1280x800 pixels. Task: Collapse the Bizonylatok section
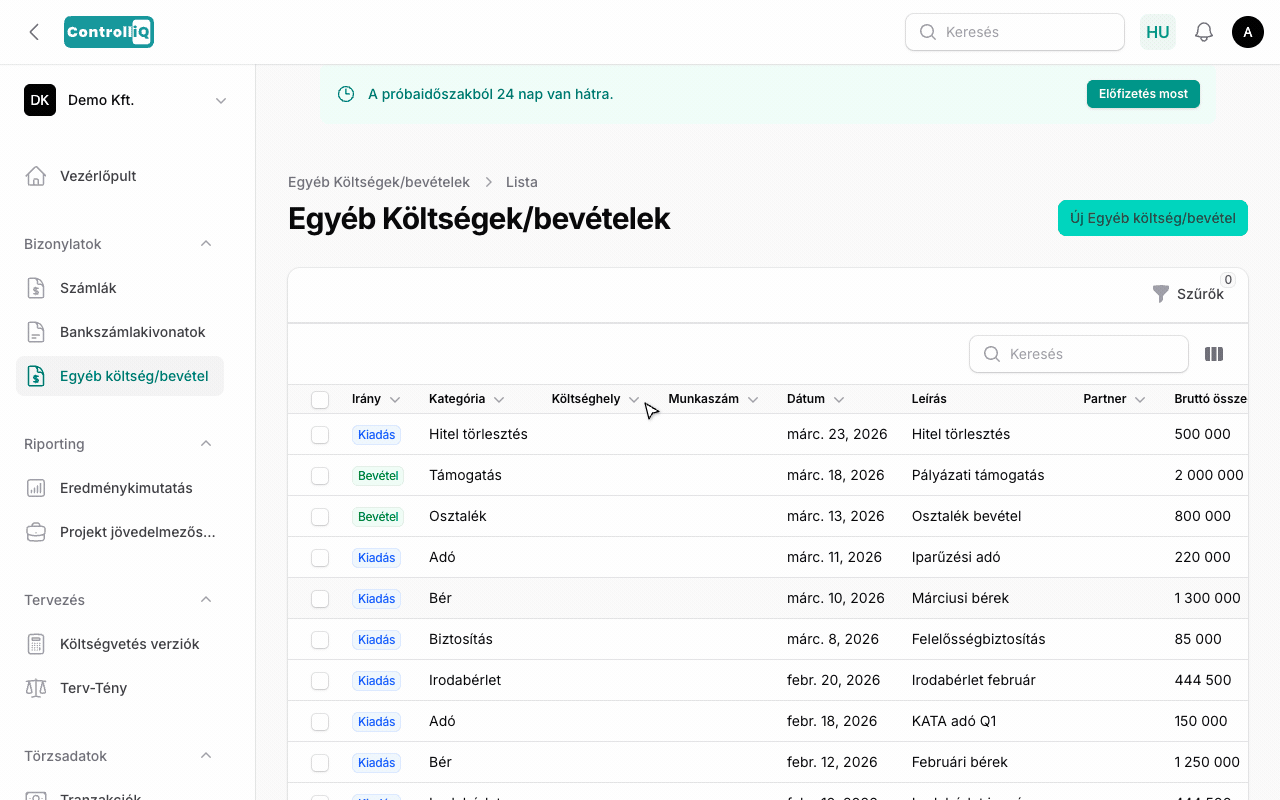[206, 244]
